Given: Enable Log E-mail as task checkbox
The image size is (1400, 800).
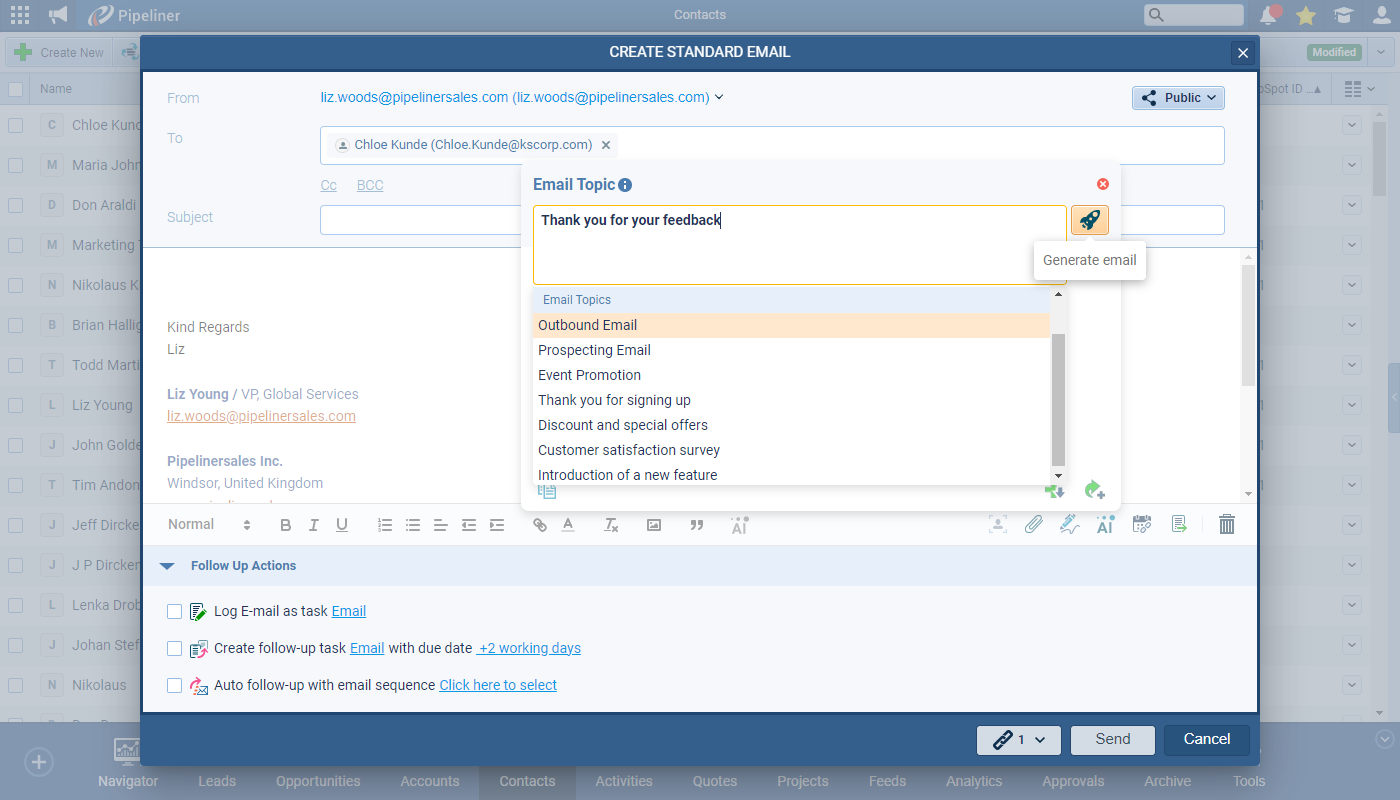Looking at the screenshot, I should pos(175,612).
